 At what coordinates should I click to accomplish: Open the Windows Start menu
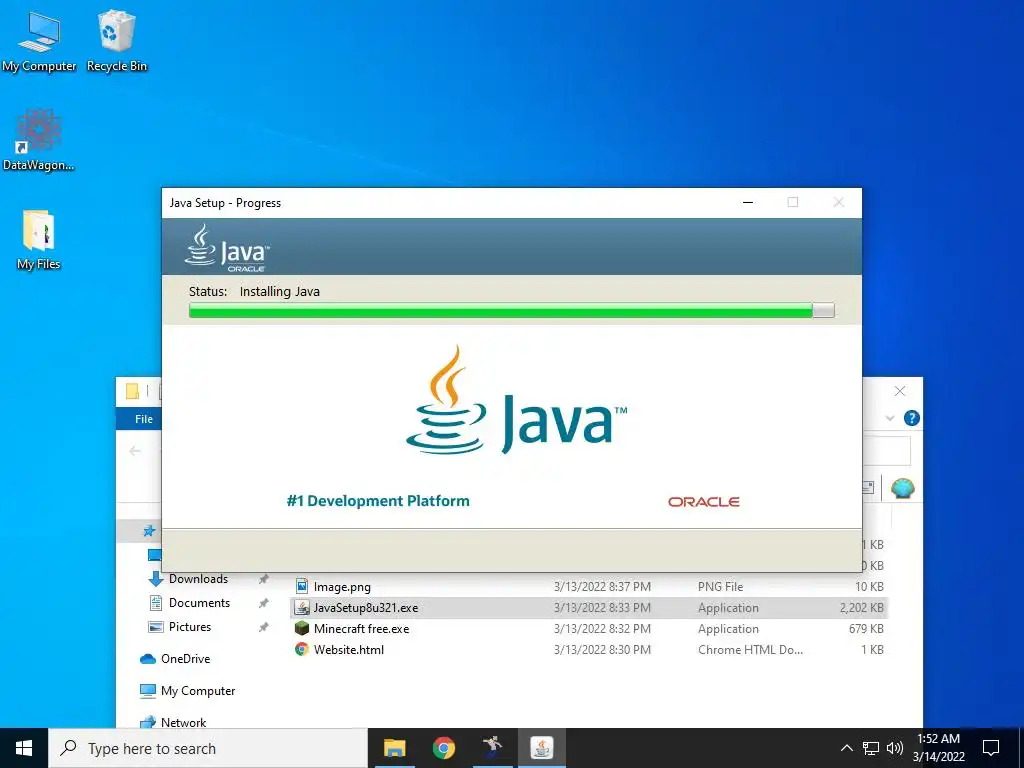24,748
